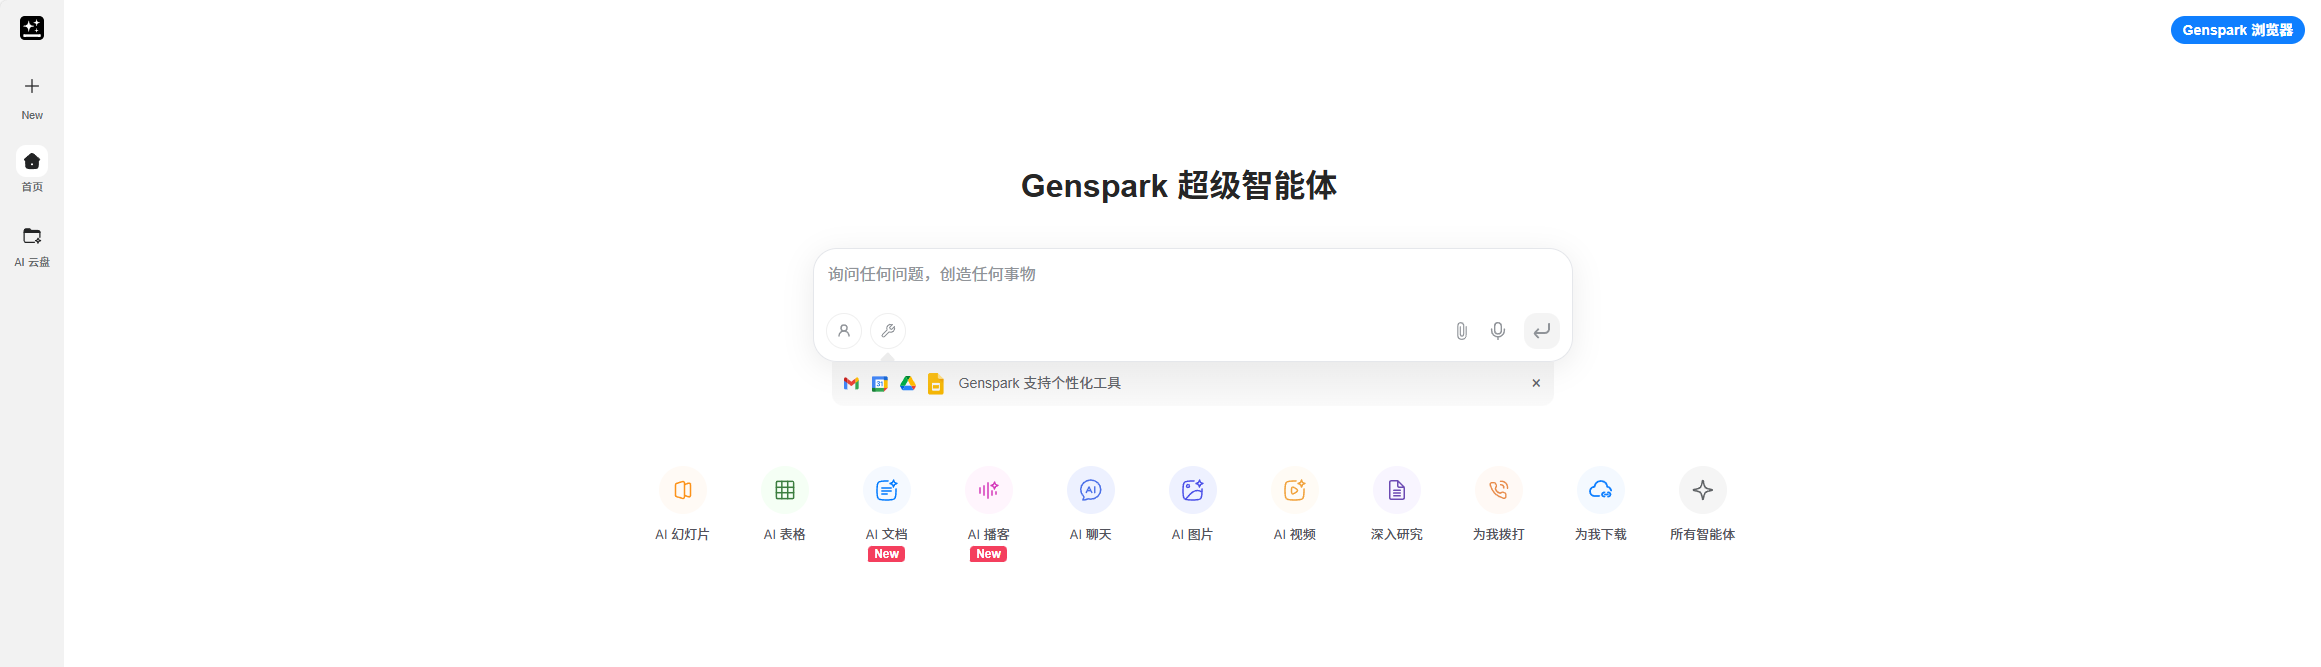Click the Gmail icon in the tools banner
Viewport: 2321px width, 667px height.
[x=851, y=384]
